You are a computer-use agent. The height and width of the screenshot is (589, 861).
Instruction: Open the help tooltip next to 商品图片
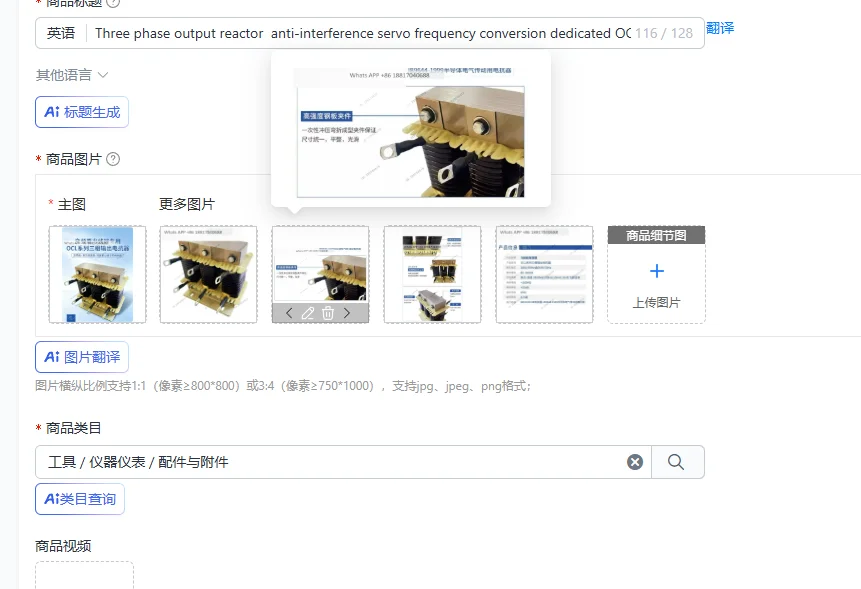point(113,159)
